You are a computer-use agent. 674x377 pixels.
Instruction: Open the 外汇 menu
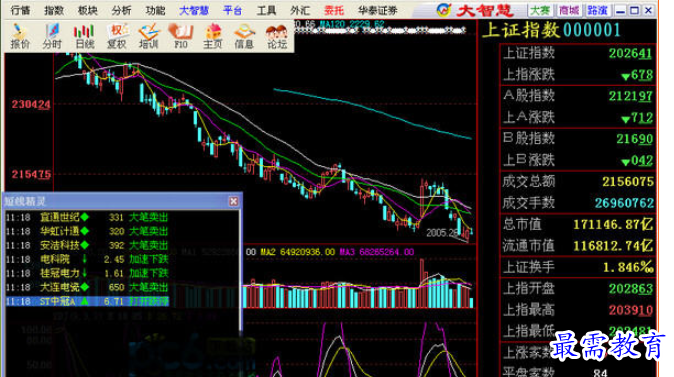point(300,10)
